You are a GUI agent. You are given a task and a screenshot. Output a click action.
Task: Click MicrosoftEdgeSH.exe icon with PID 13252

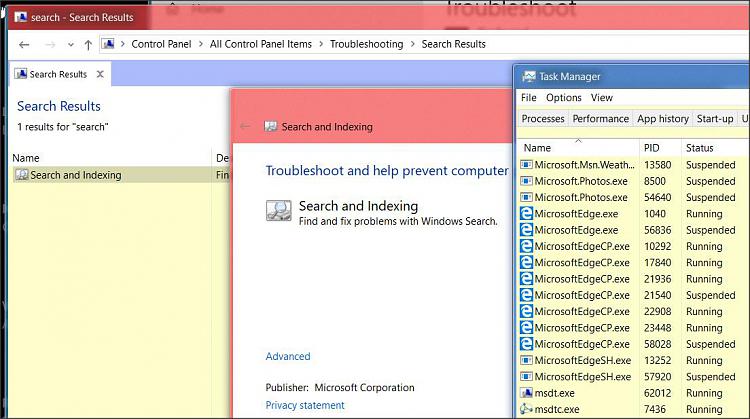(x=526, y=360)
